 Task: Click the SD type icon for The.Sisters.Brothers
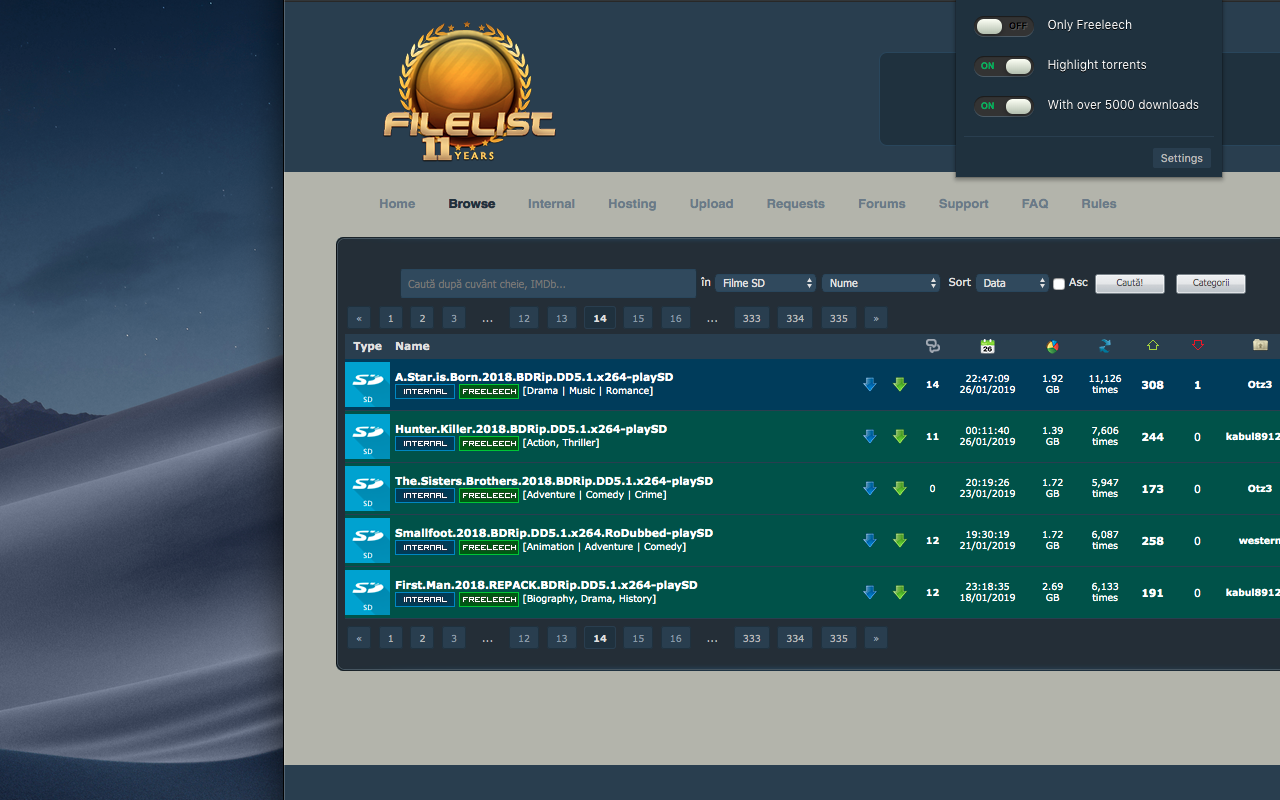pyautogui.click(x=367, y=489)
